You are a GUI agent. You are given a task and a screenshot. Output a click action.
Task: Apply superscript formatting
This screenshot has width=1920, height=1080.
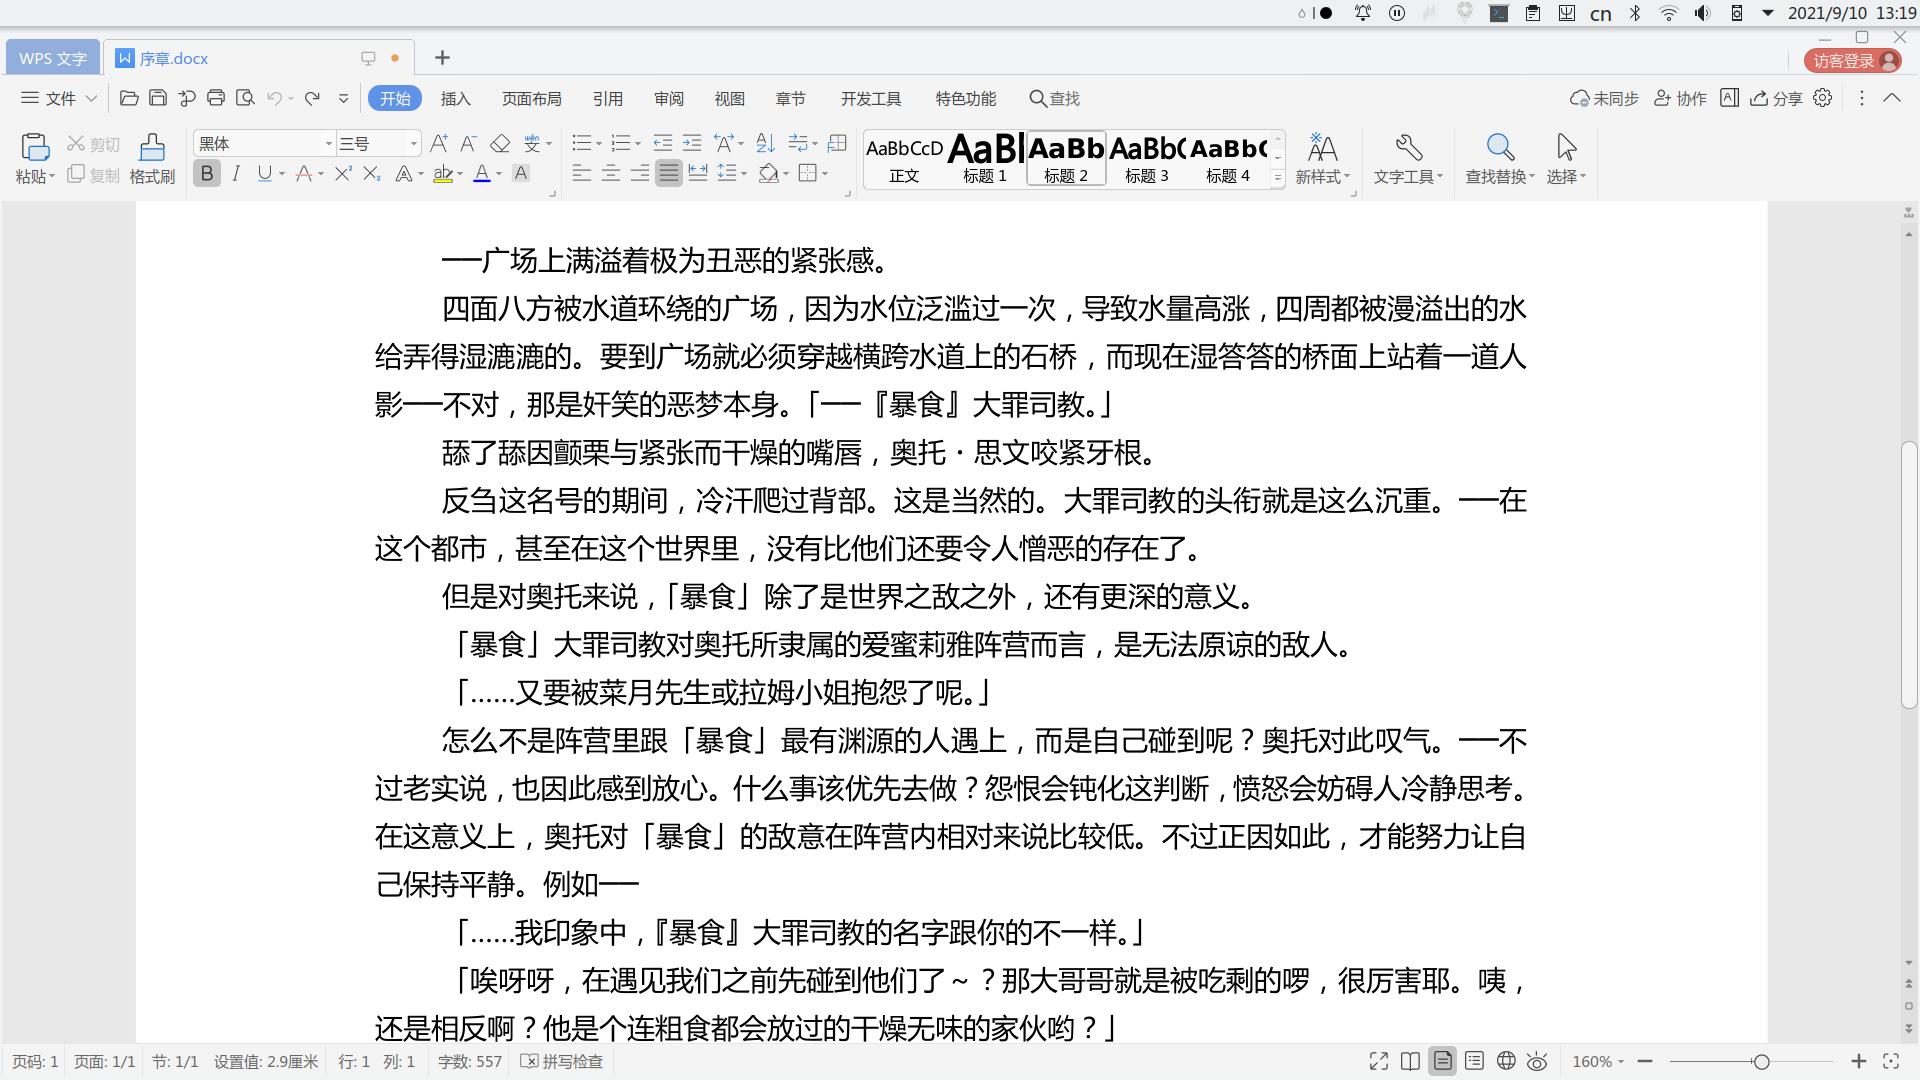[343, 174]
